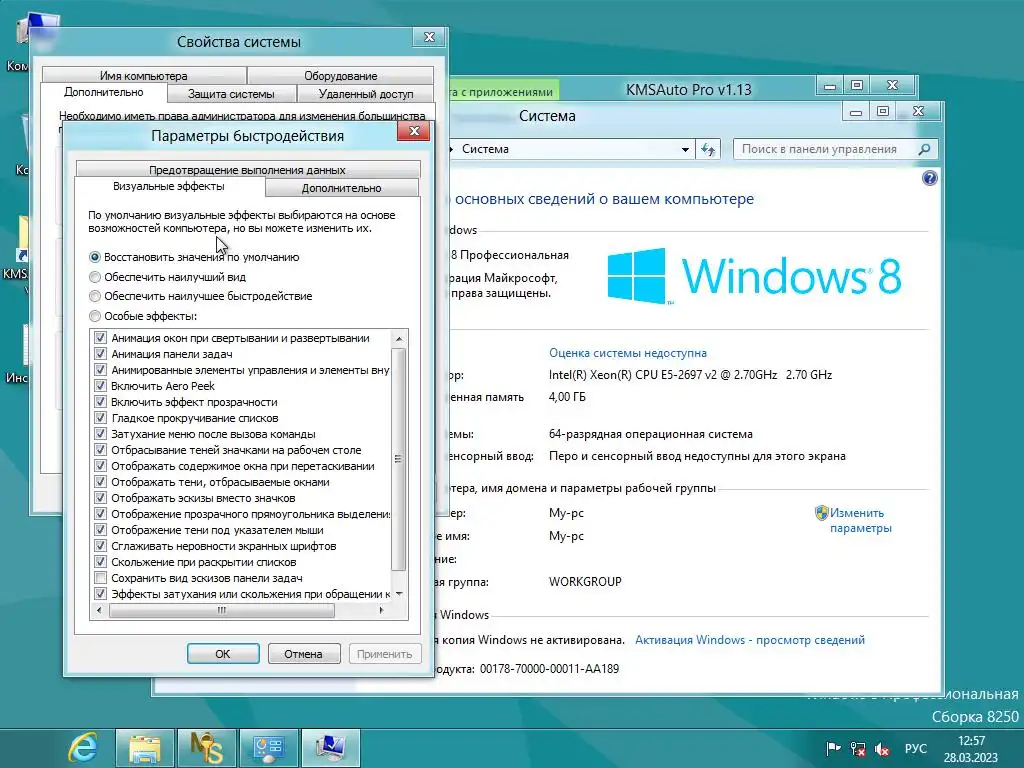This screenshot has width=1024, height=768.
Task: Toggle Затухание меню после вызова команды
Action: pos(100,434)
